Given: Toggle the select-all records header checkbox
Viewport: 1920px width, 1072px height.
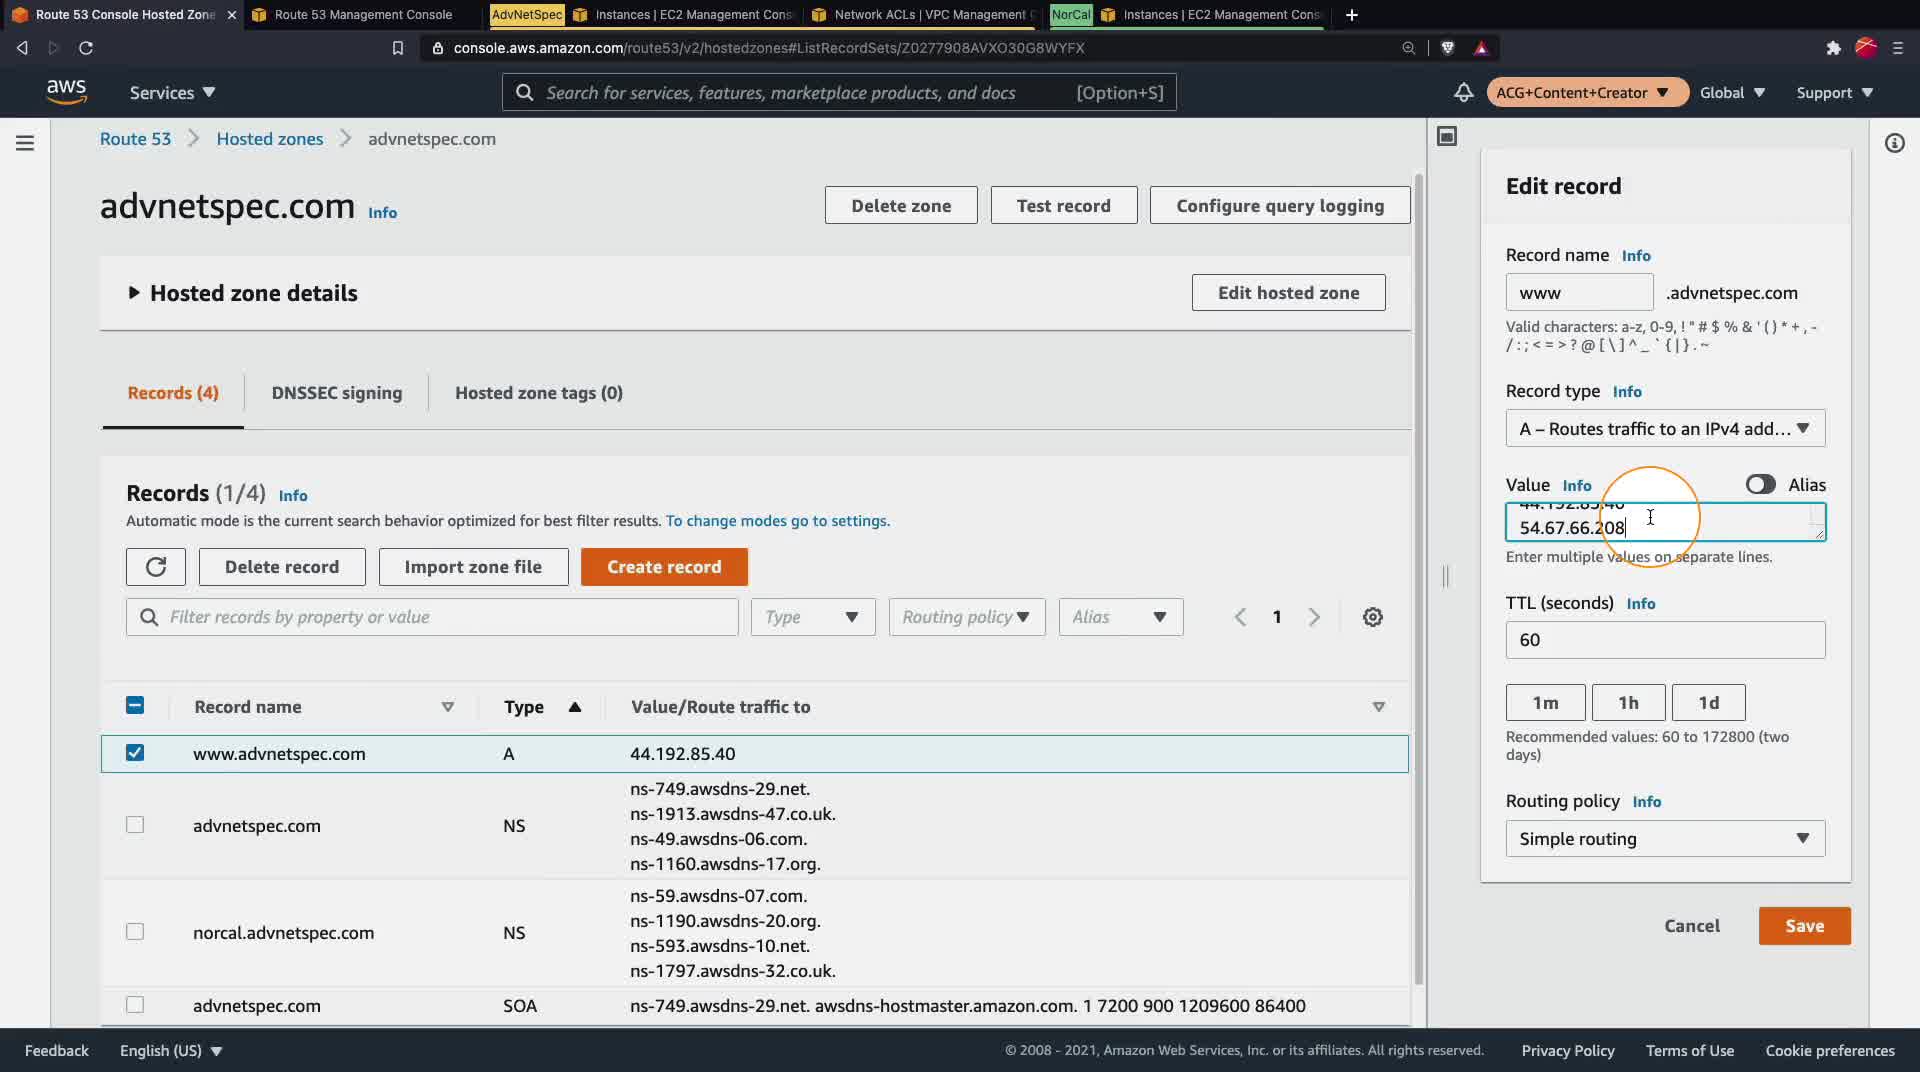Looking at the screenshot, I should [135, 706].
